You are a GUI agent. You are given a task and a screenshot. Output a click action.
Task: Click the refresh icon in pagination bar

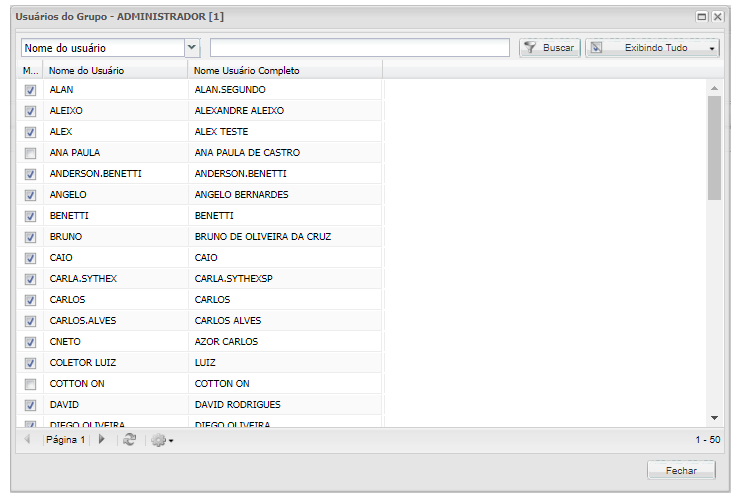coord(129,440)
